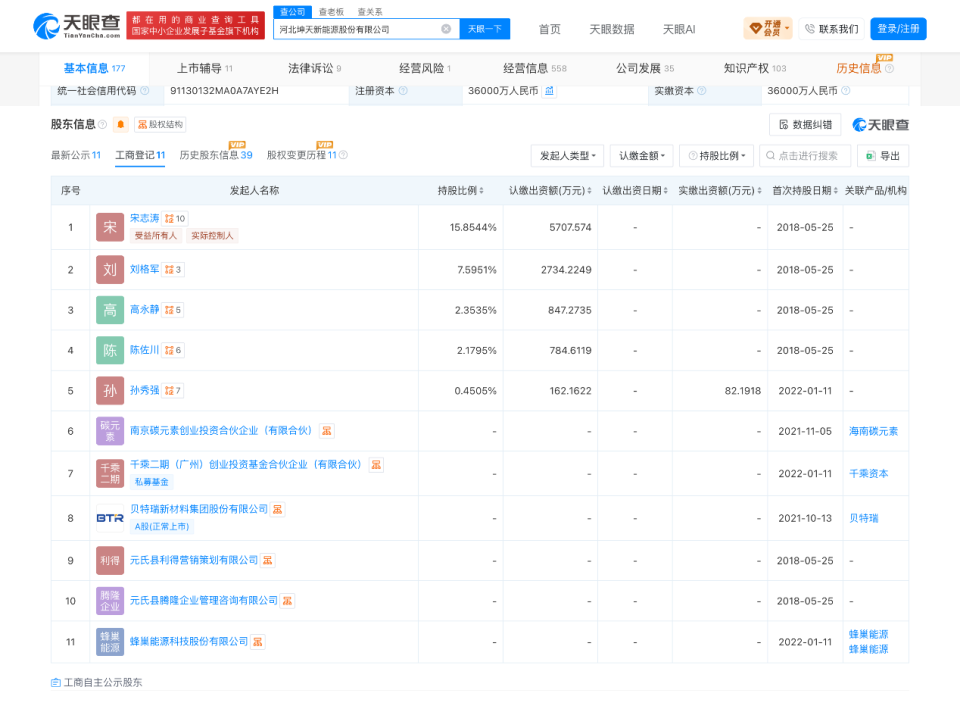Click the equity icon with 10 beside 宋志涛
The width and height of the screenshot is (960, 712).
click(175, 219)
